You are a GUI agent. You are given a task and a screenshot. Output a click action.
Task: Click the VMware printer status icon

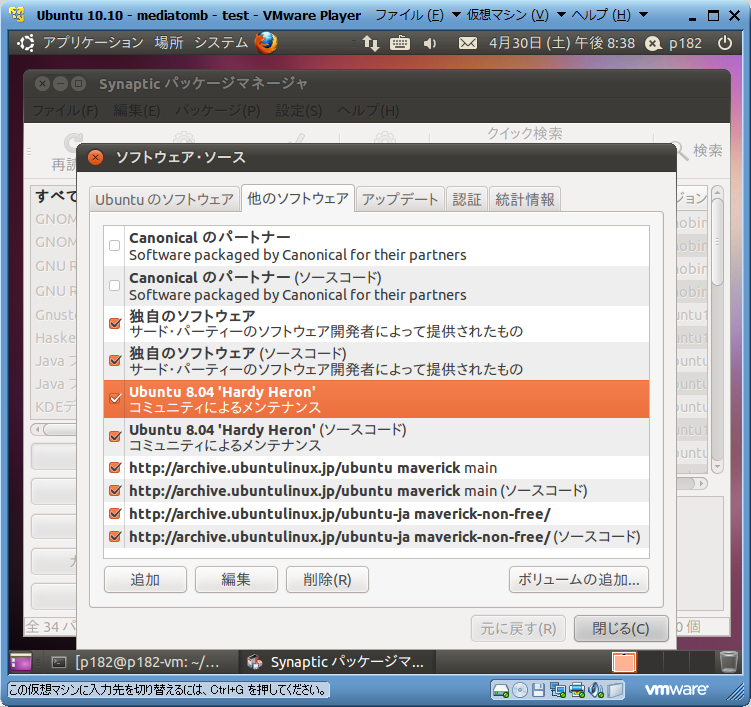click(577, 690)
